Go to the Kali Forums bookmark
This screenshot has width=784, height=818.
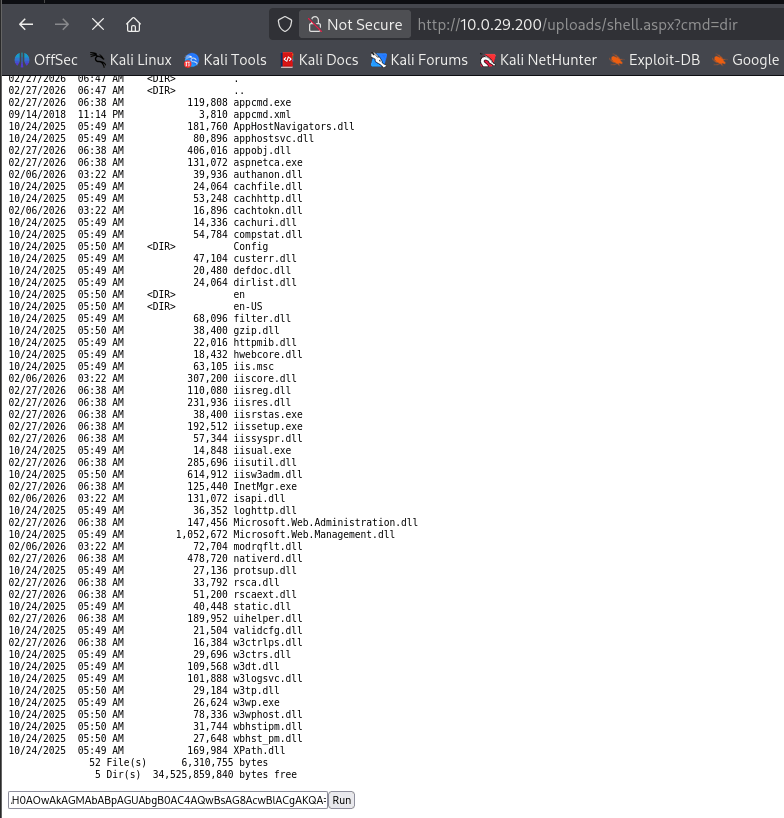(x=419, y=60)
